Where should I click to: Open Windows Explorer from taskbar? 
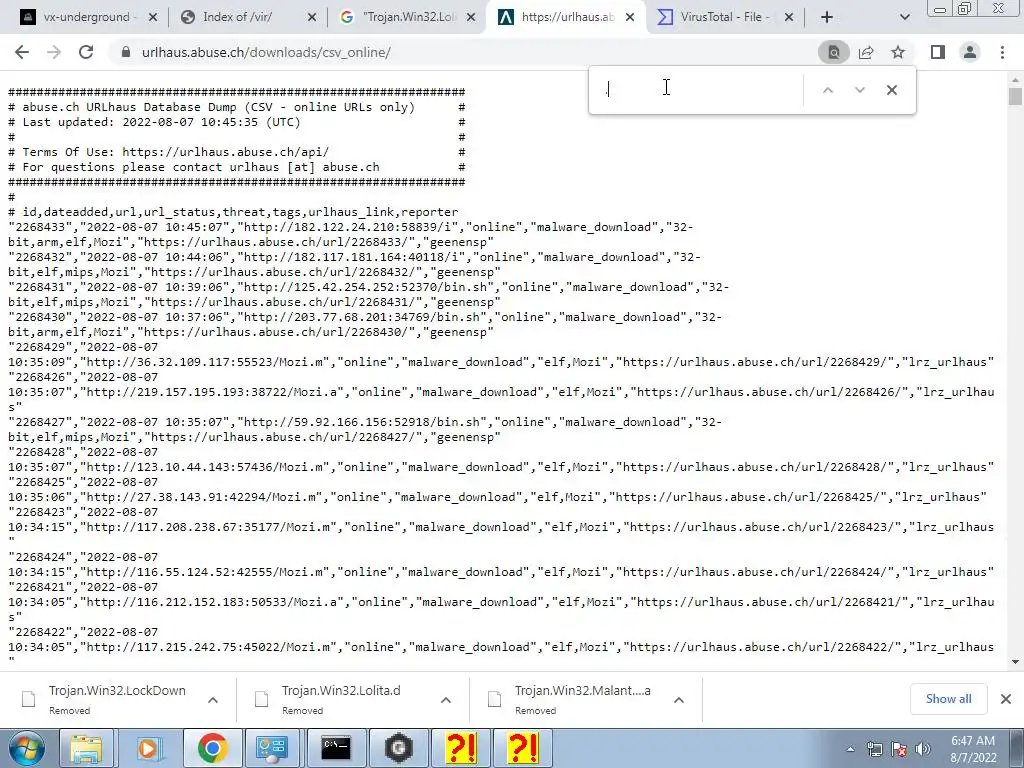(86, 748)
